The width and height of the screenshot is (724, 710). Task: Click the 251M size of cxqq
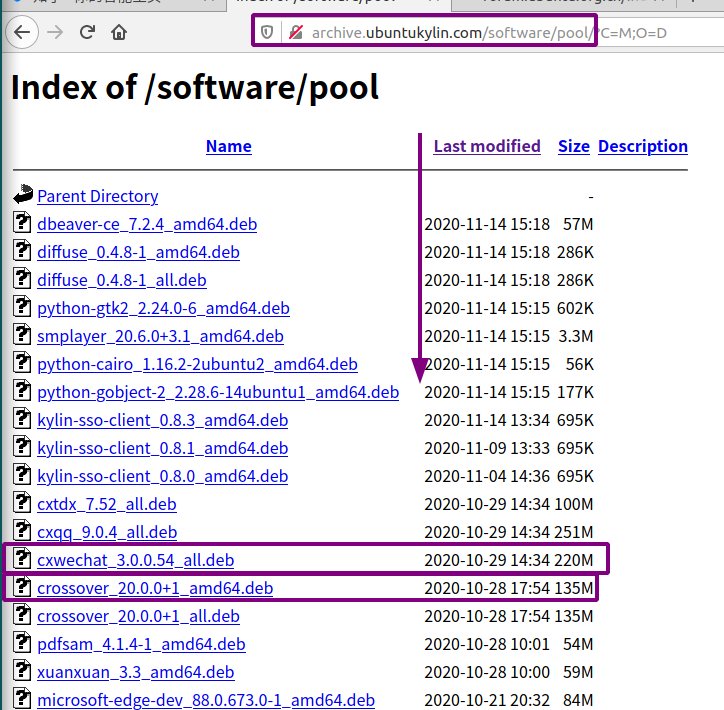coord(574,532)
